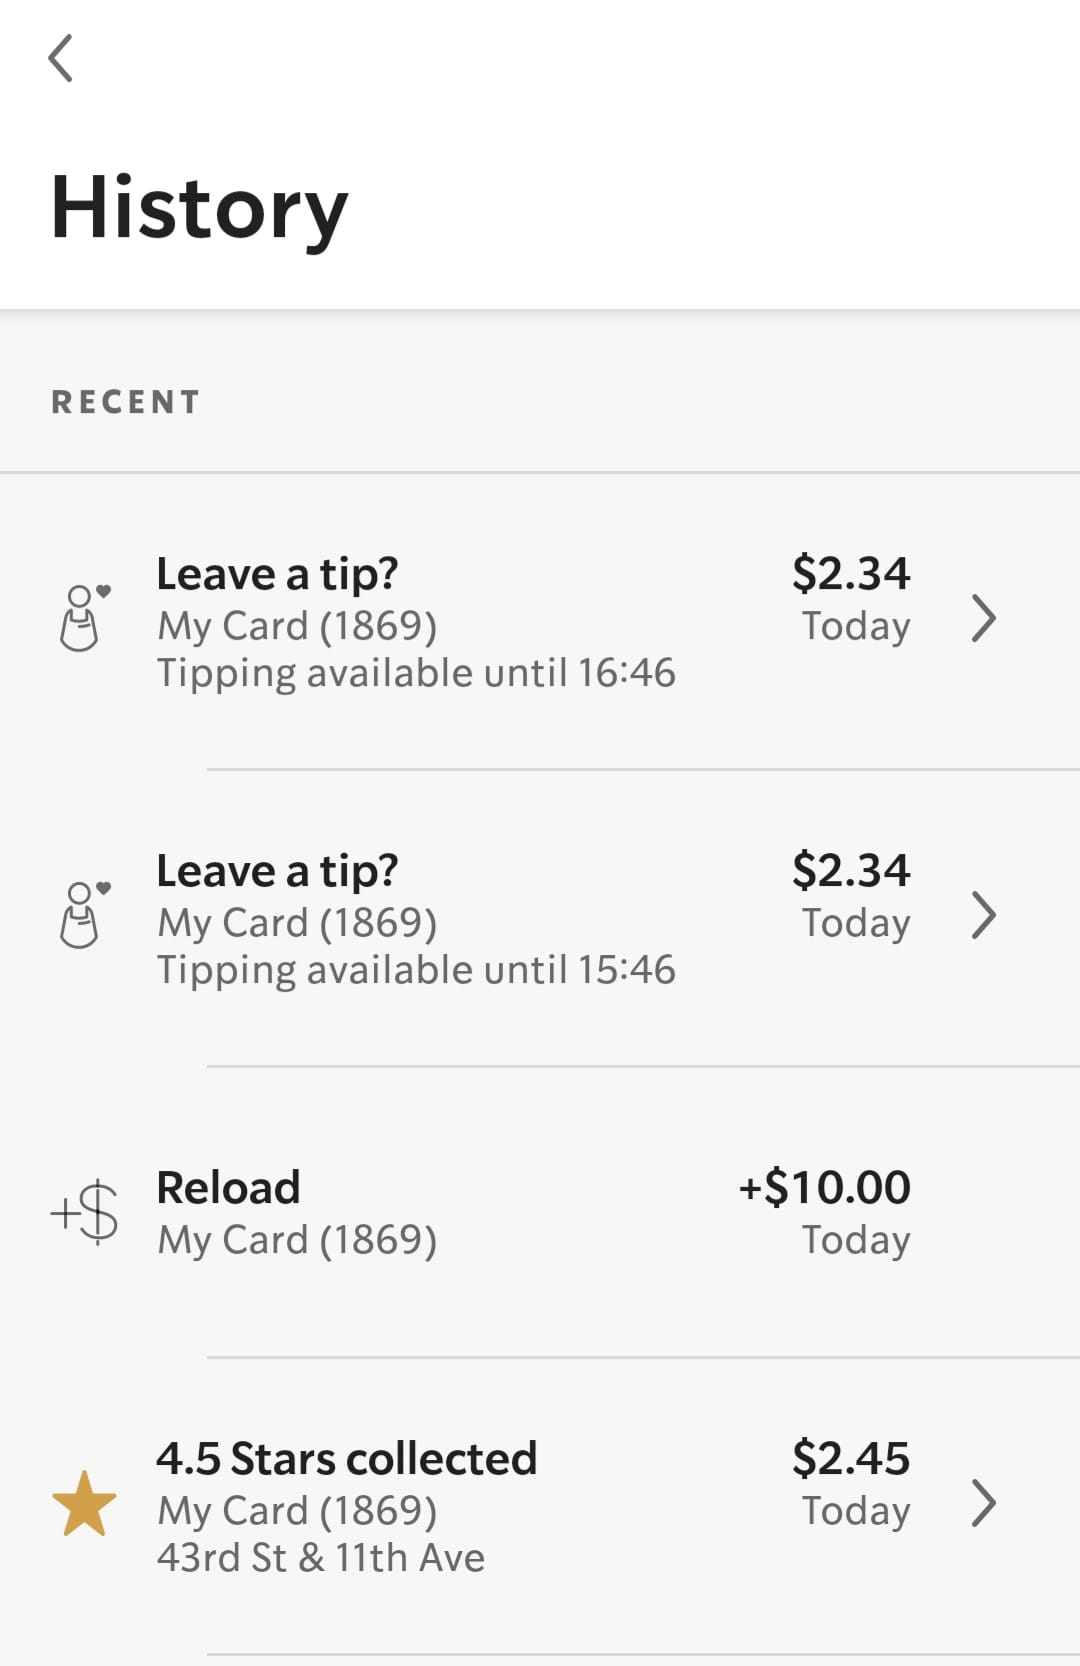Expand tip entry available until 15:46

[x=984, y=915]
